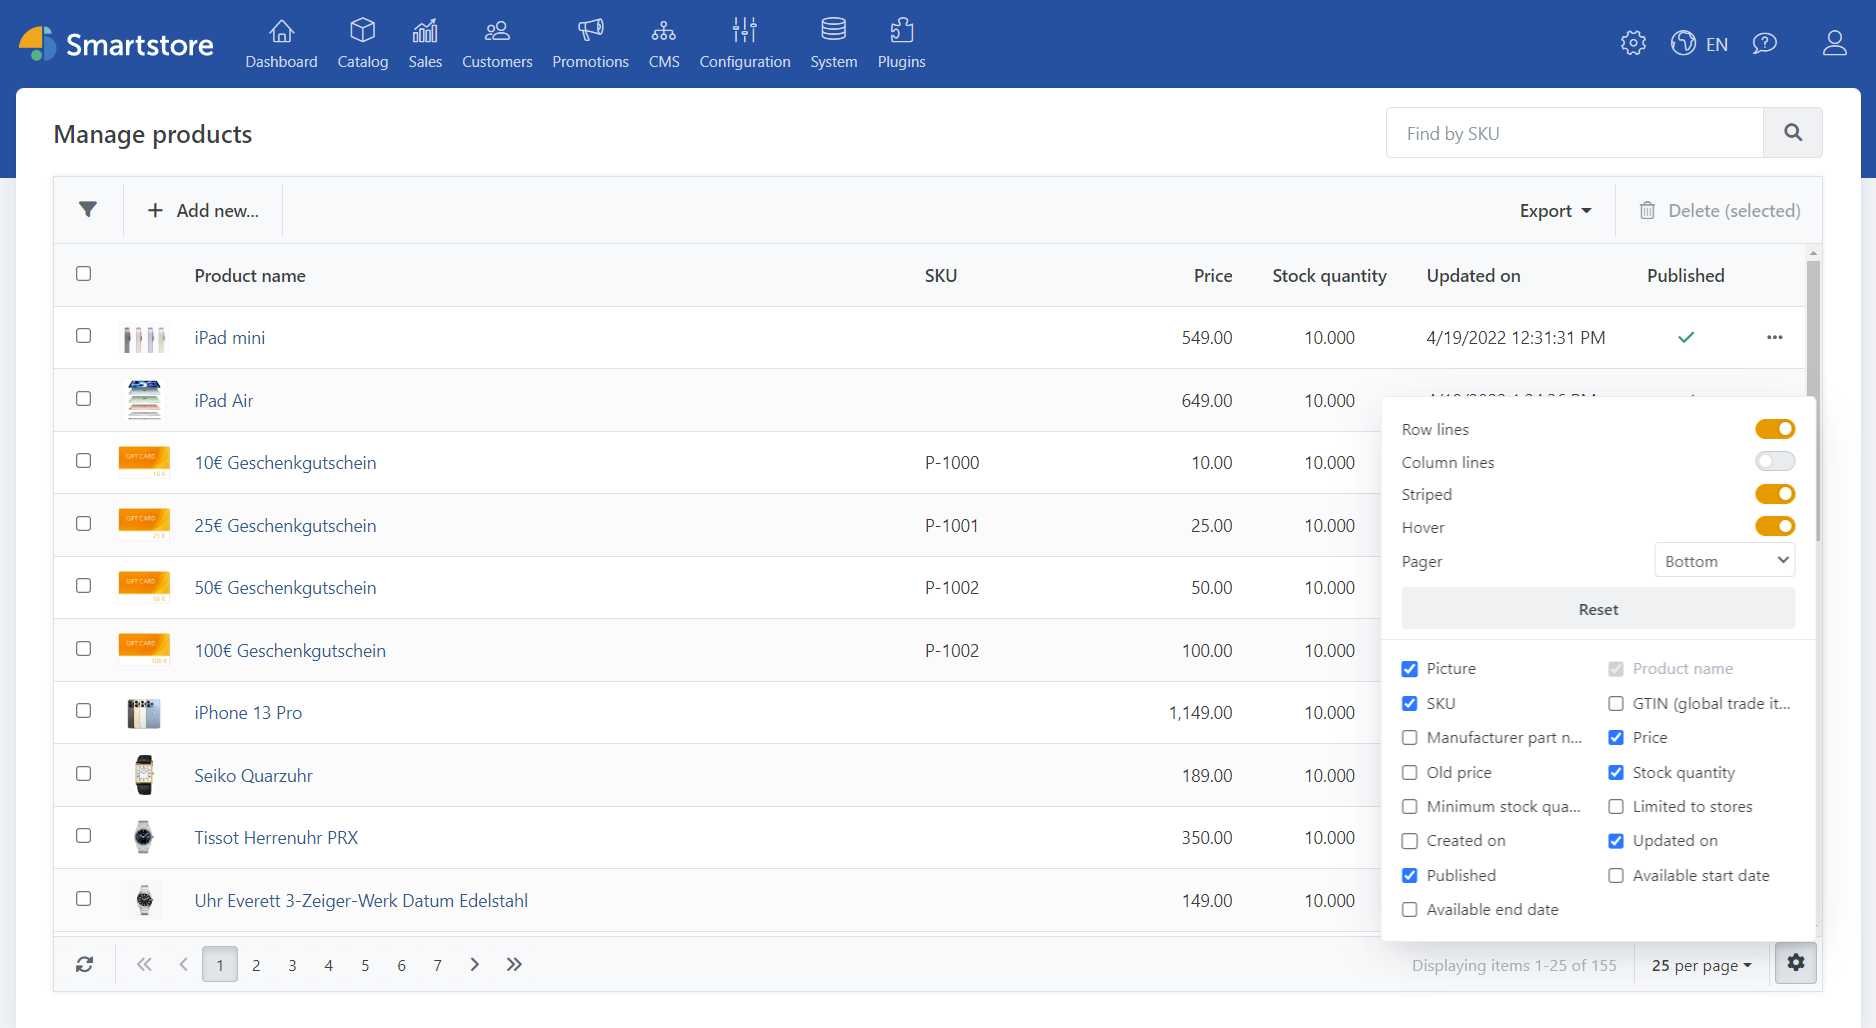The height and width of the screenshot is (1028, 1876).
Task: Open the user account icon
Action: 1834,44
